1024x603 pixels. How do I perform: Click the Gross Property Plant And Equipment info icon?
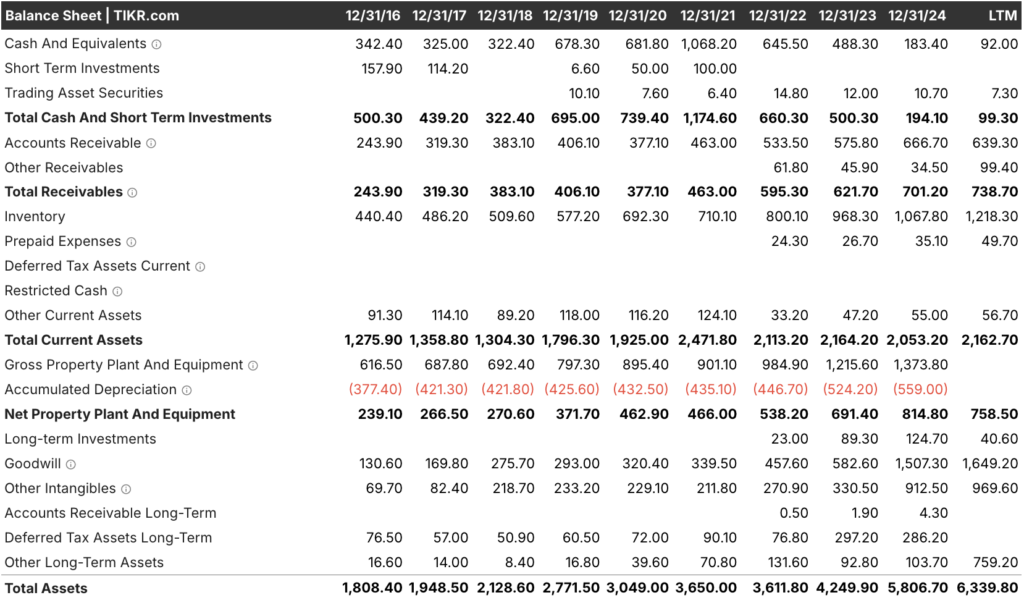point(253,365)
